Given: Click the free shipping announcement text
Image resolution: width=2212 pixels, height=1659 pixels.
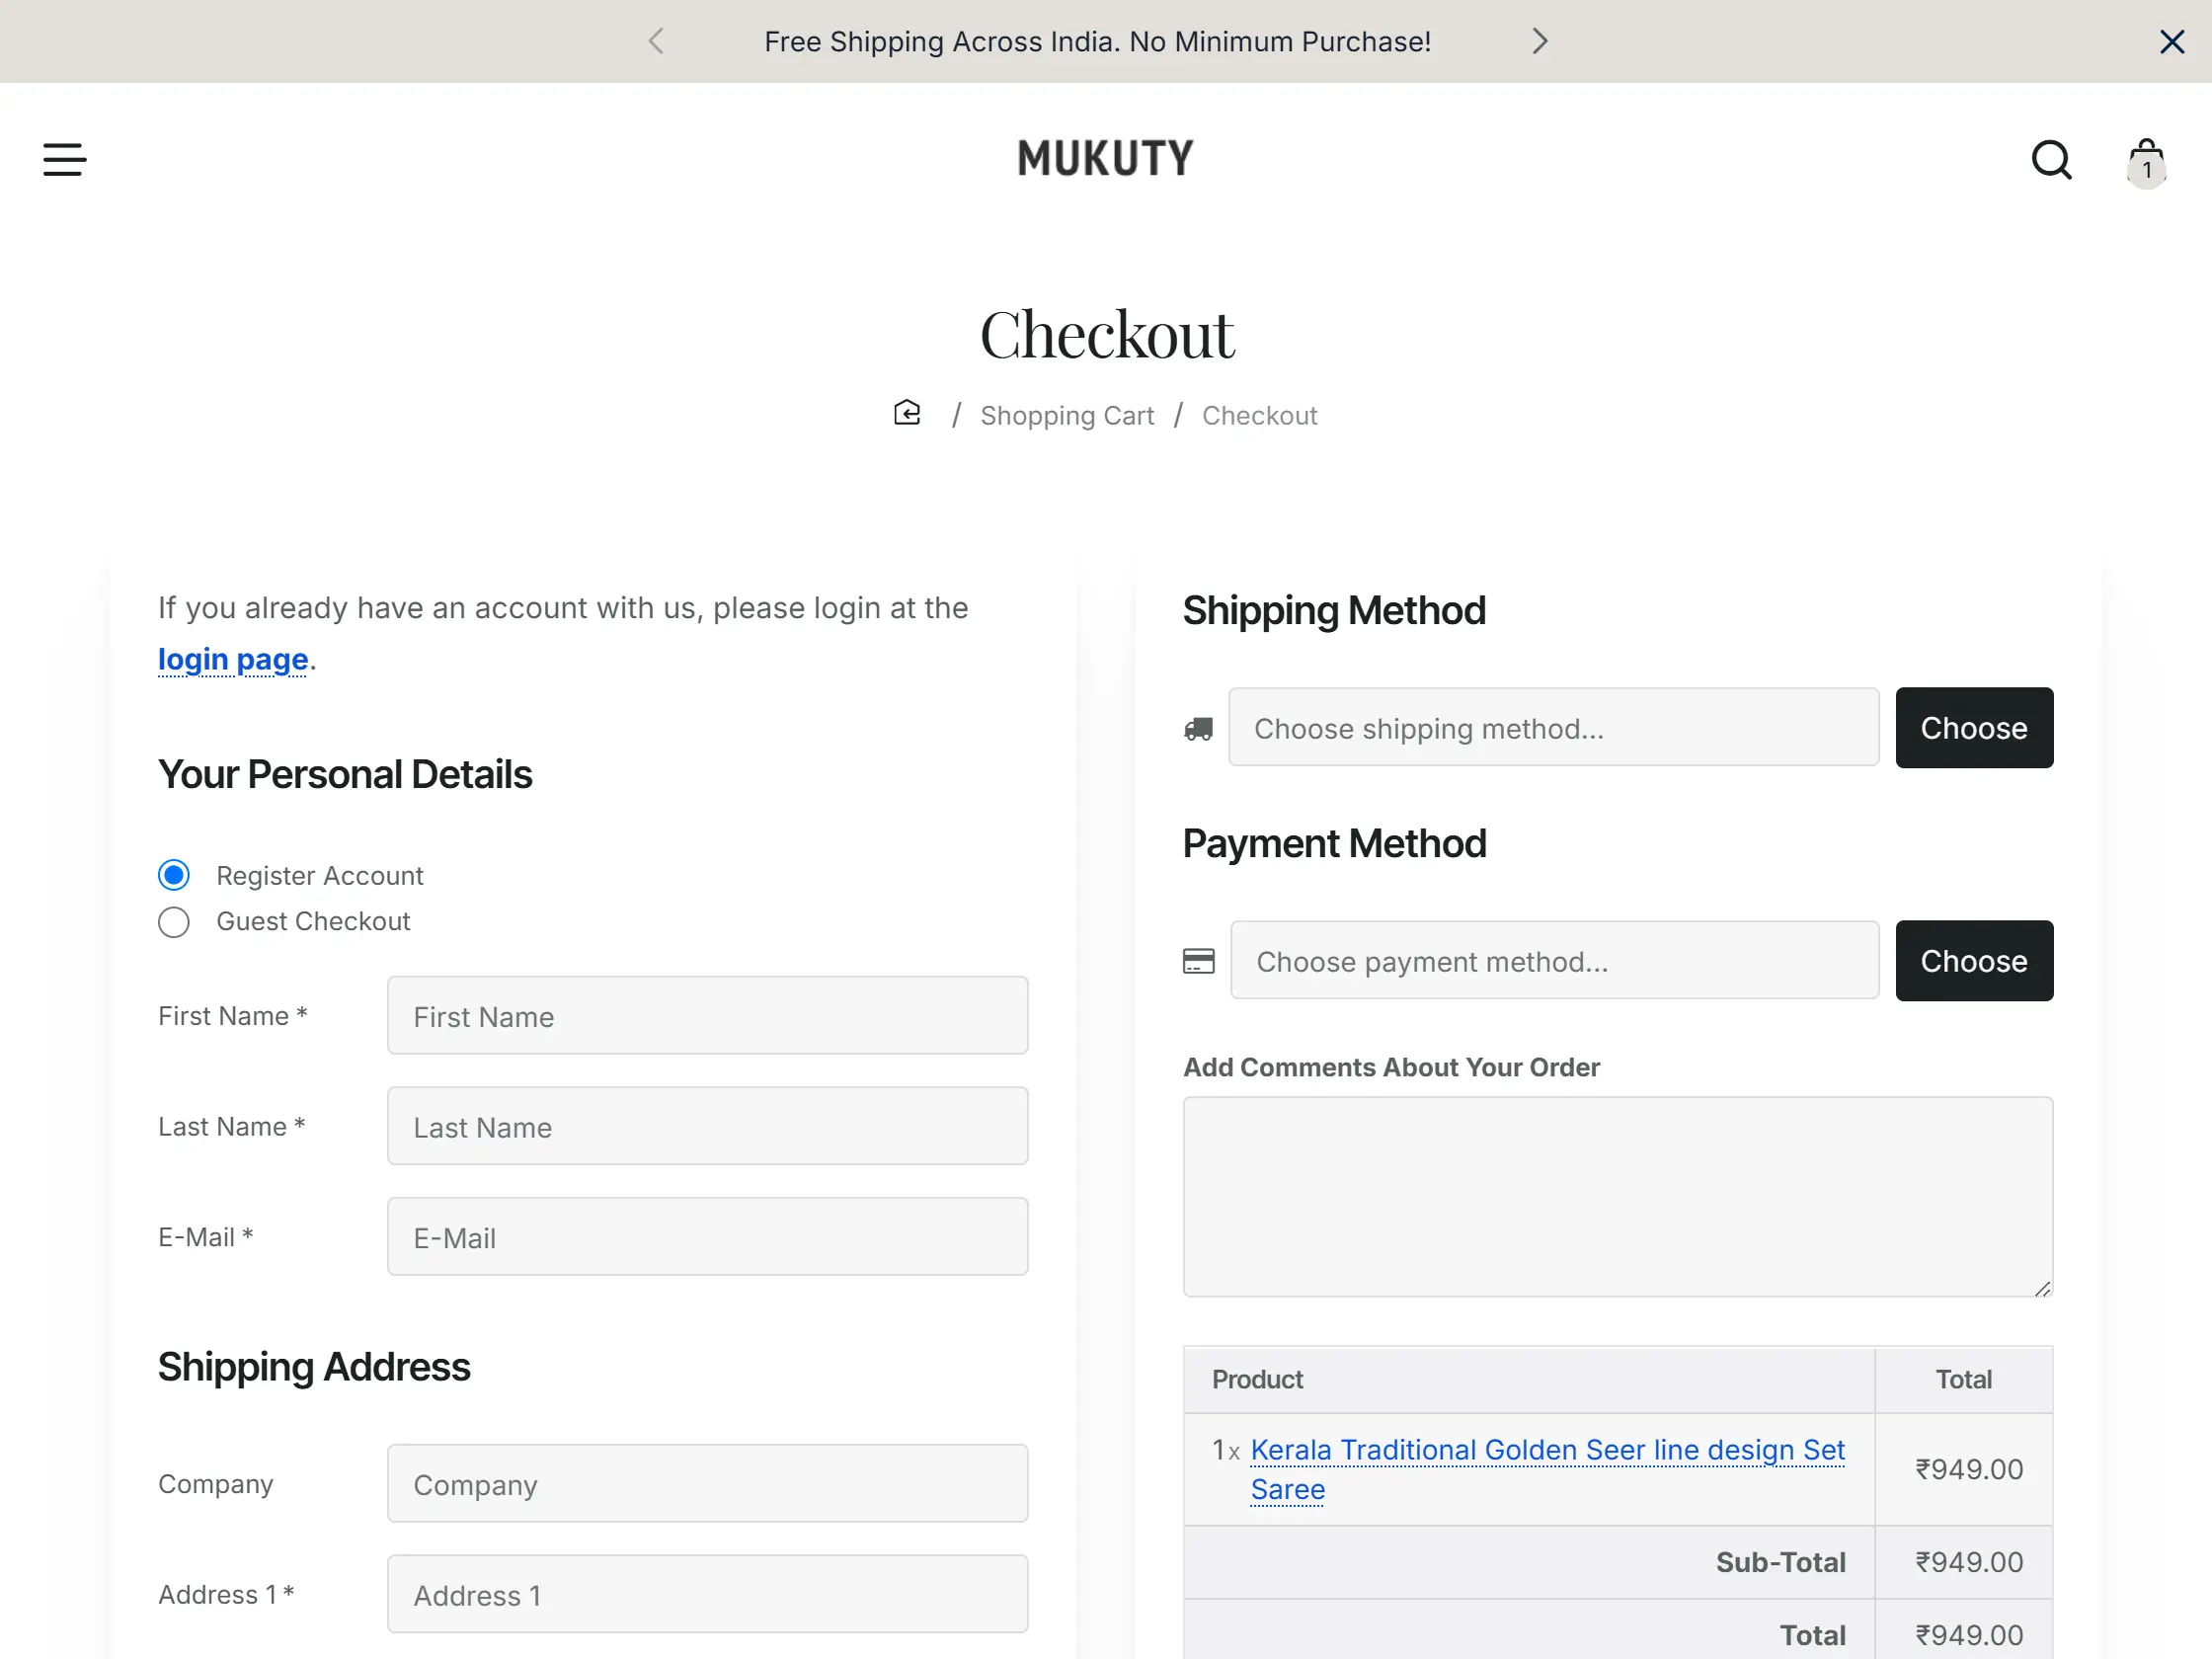Looking at the screenshot, I should pyautogui.click(x=1097, y=41).
